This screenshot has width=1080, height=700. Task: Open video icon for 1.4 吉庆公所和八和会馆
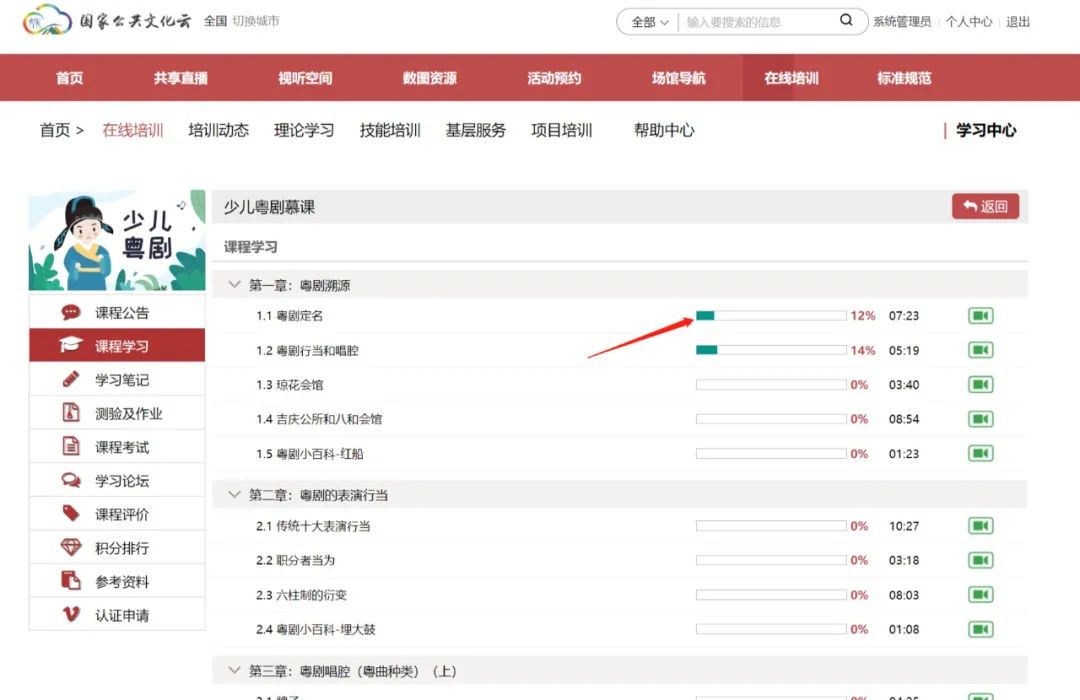[x=980, y=419]
